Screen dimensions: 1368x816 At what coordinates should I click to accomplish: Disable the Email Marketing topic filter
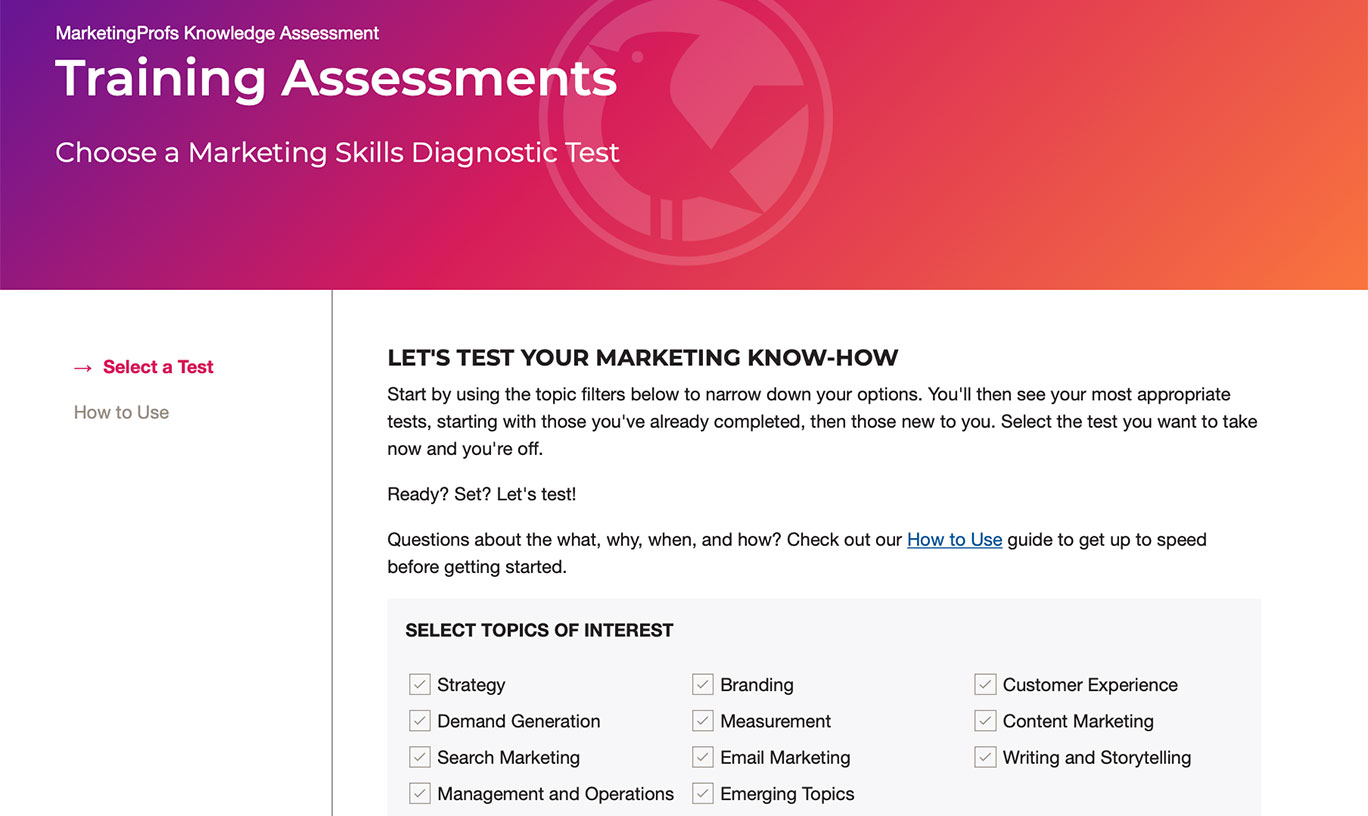(x=702, y=757)
